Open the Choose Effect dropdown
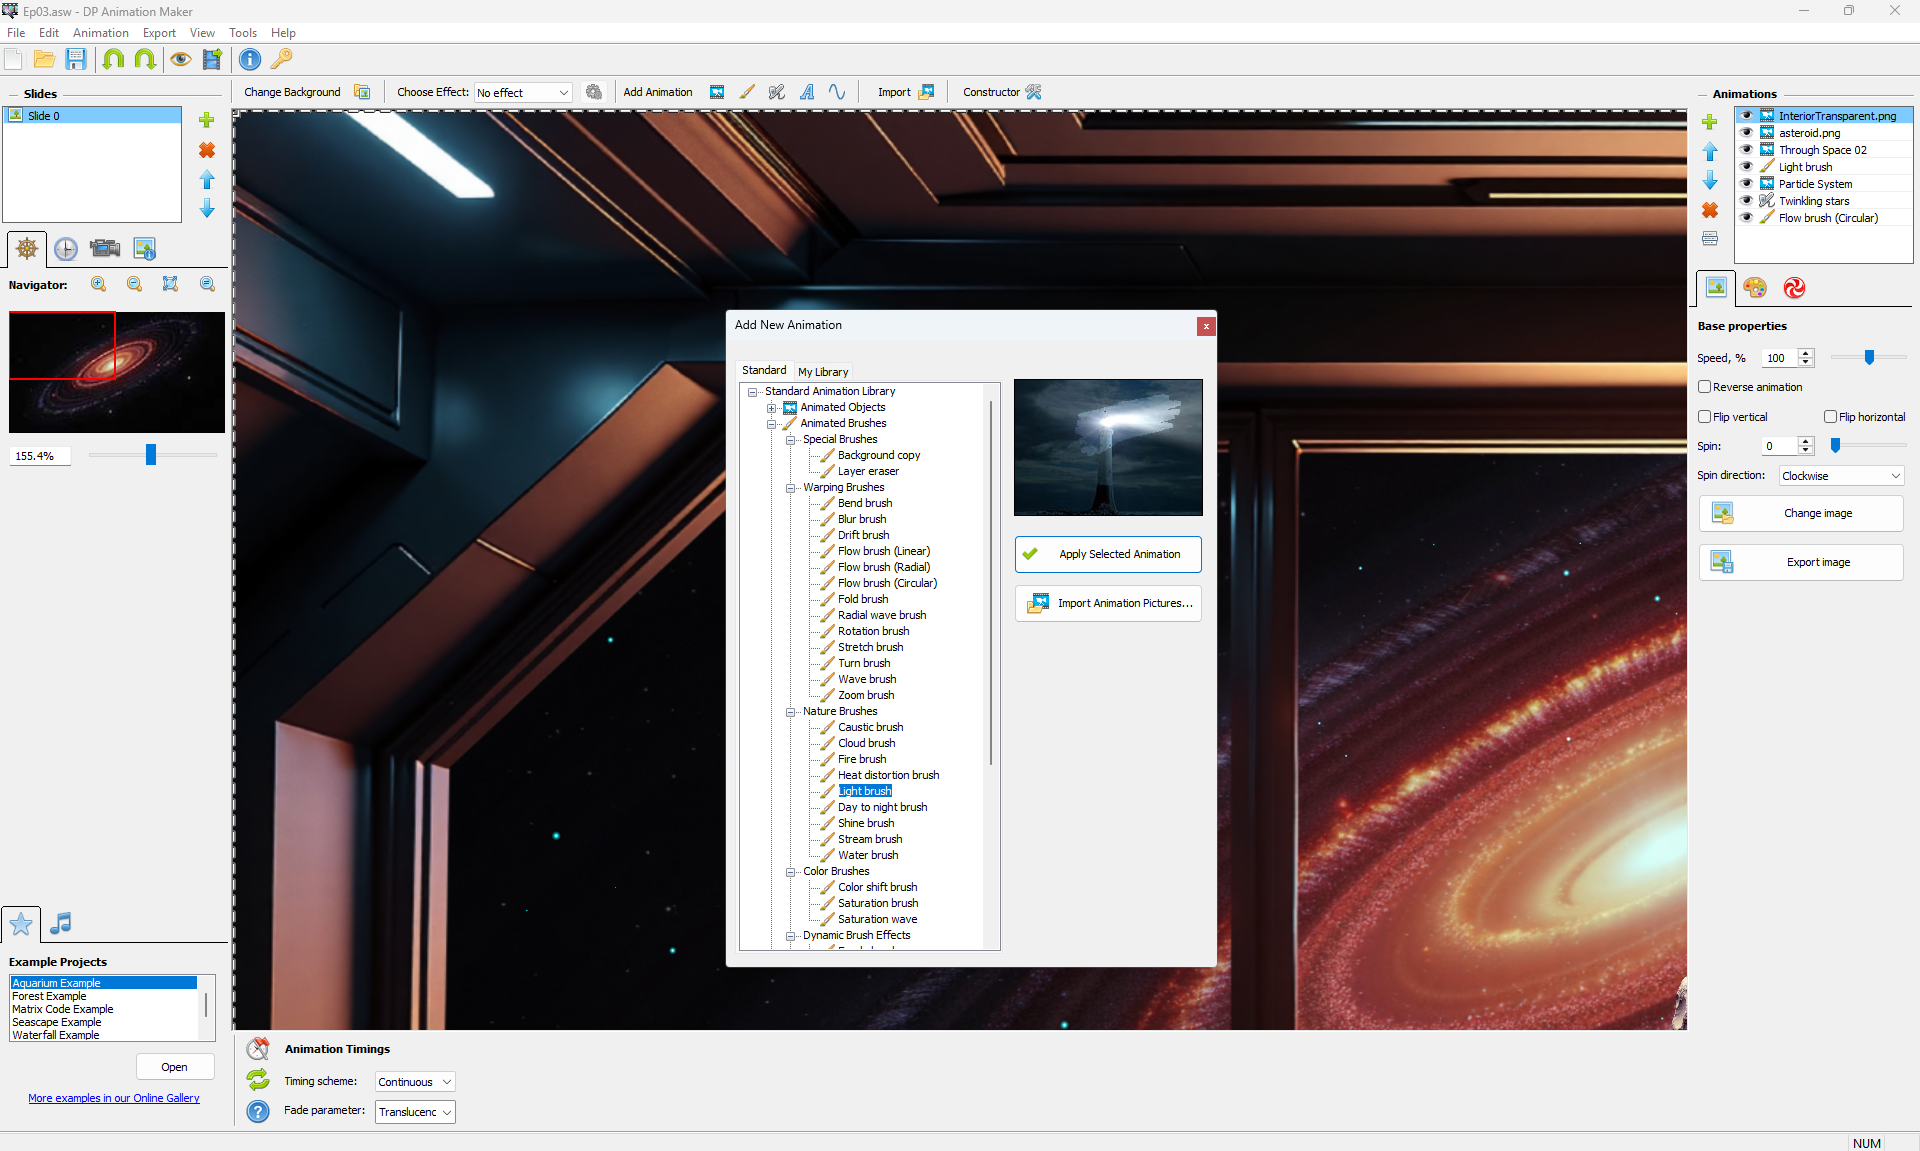This screenshot has height=1151, width=1920. pos(523,93)
